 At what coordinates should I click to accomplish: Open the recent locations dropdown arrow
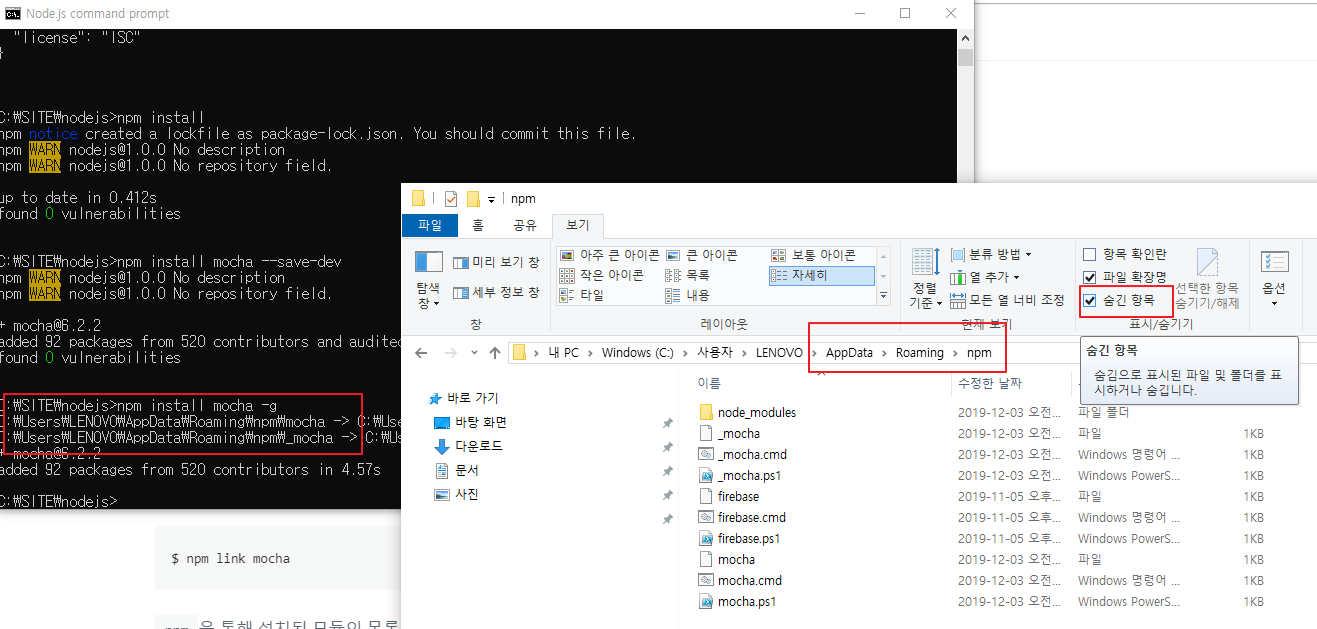[x=472, y=354]
